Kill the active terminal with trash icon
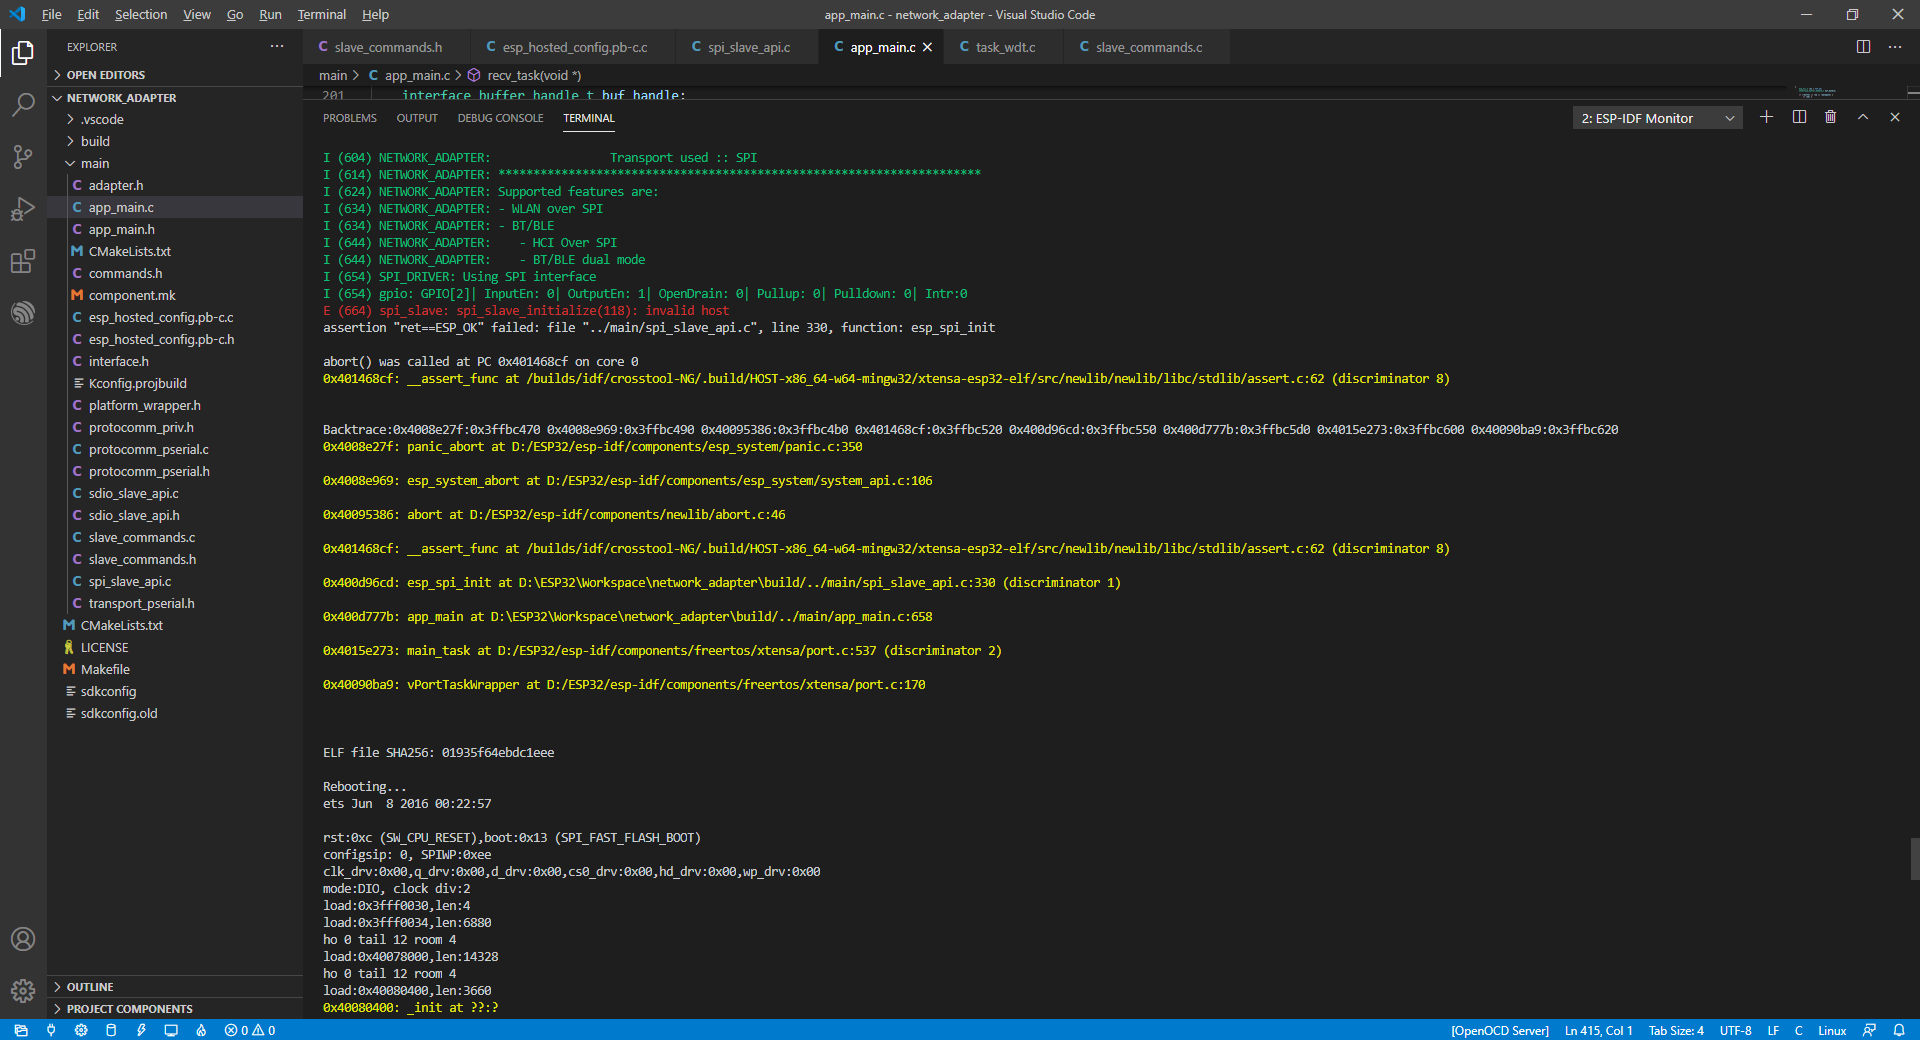The image size is (1920, 1040). click(1830, 117)
